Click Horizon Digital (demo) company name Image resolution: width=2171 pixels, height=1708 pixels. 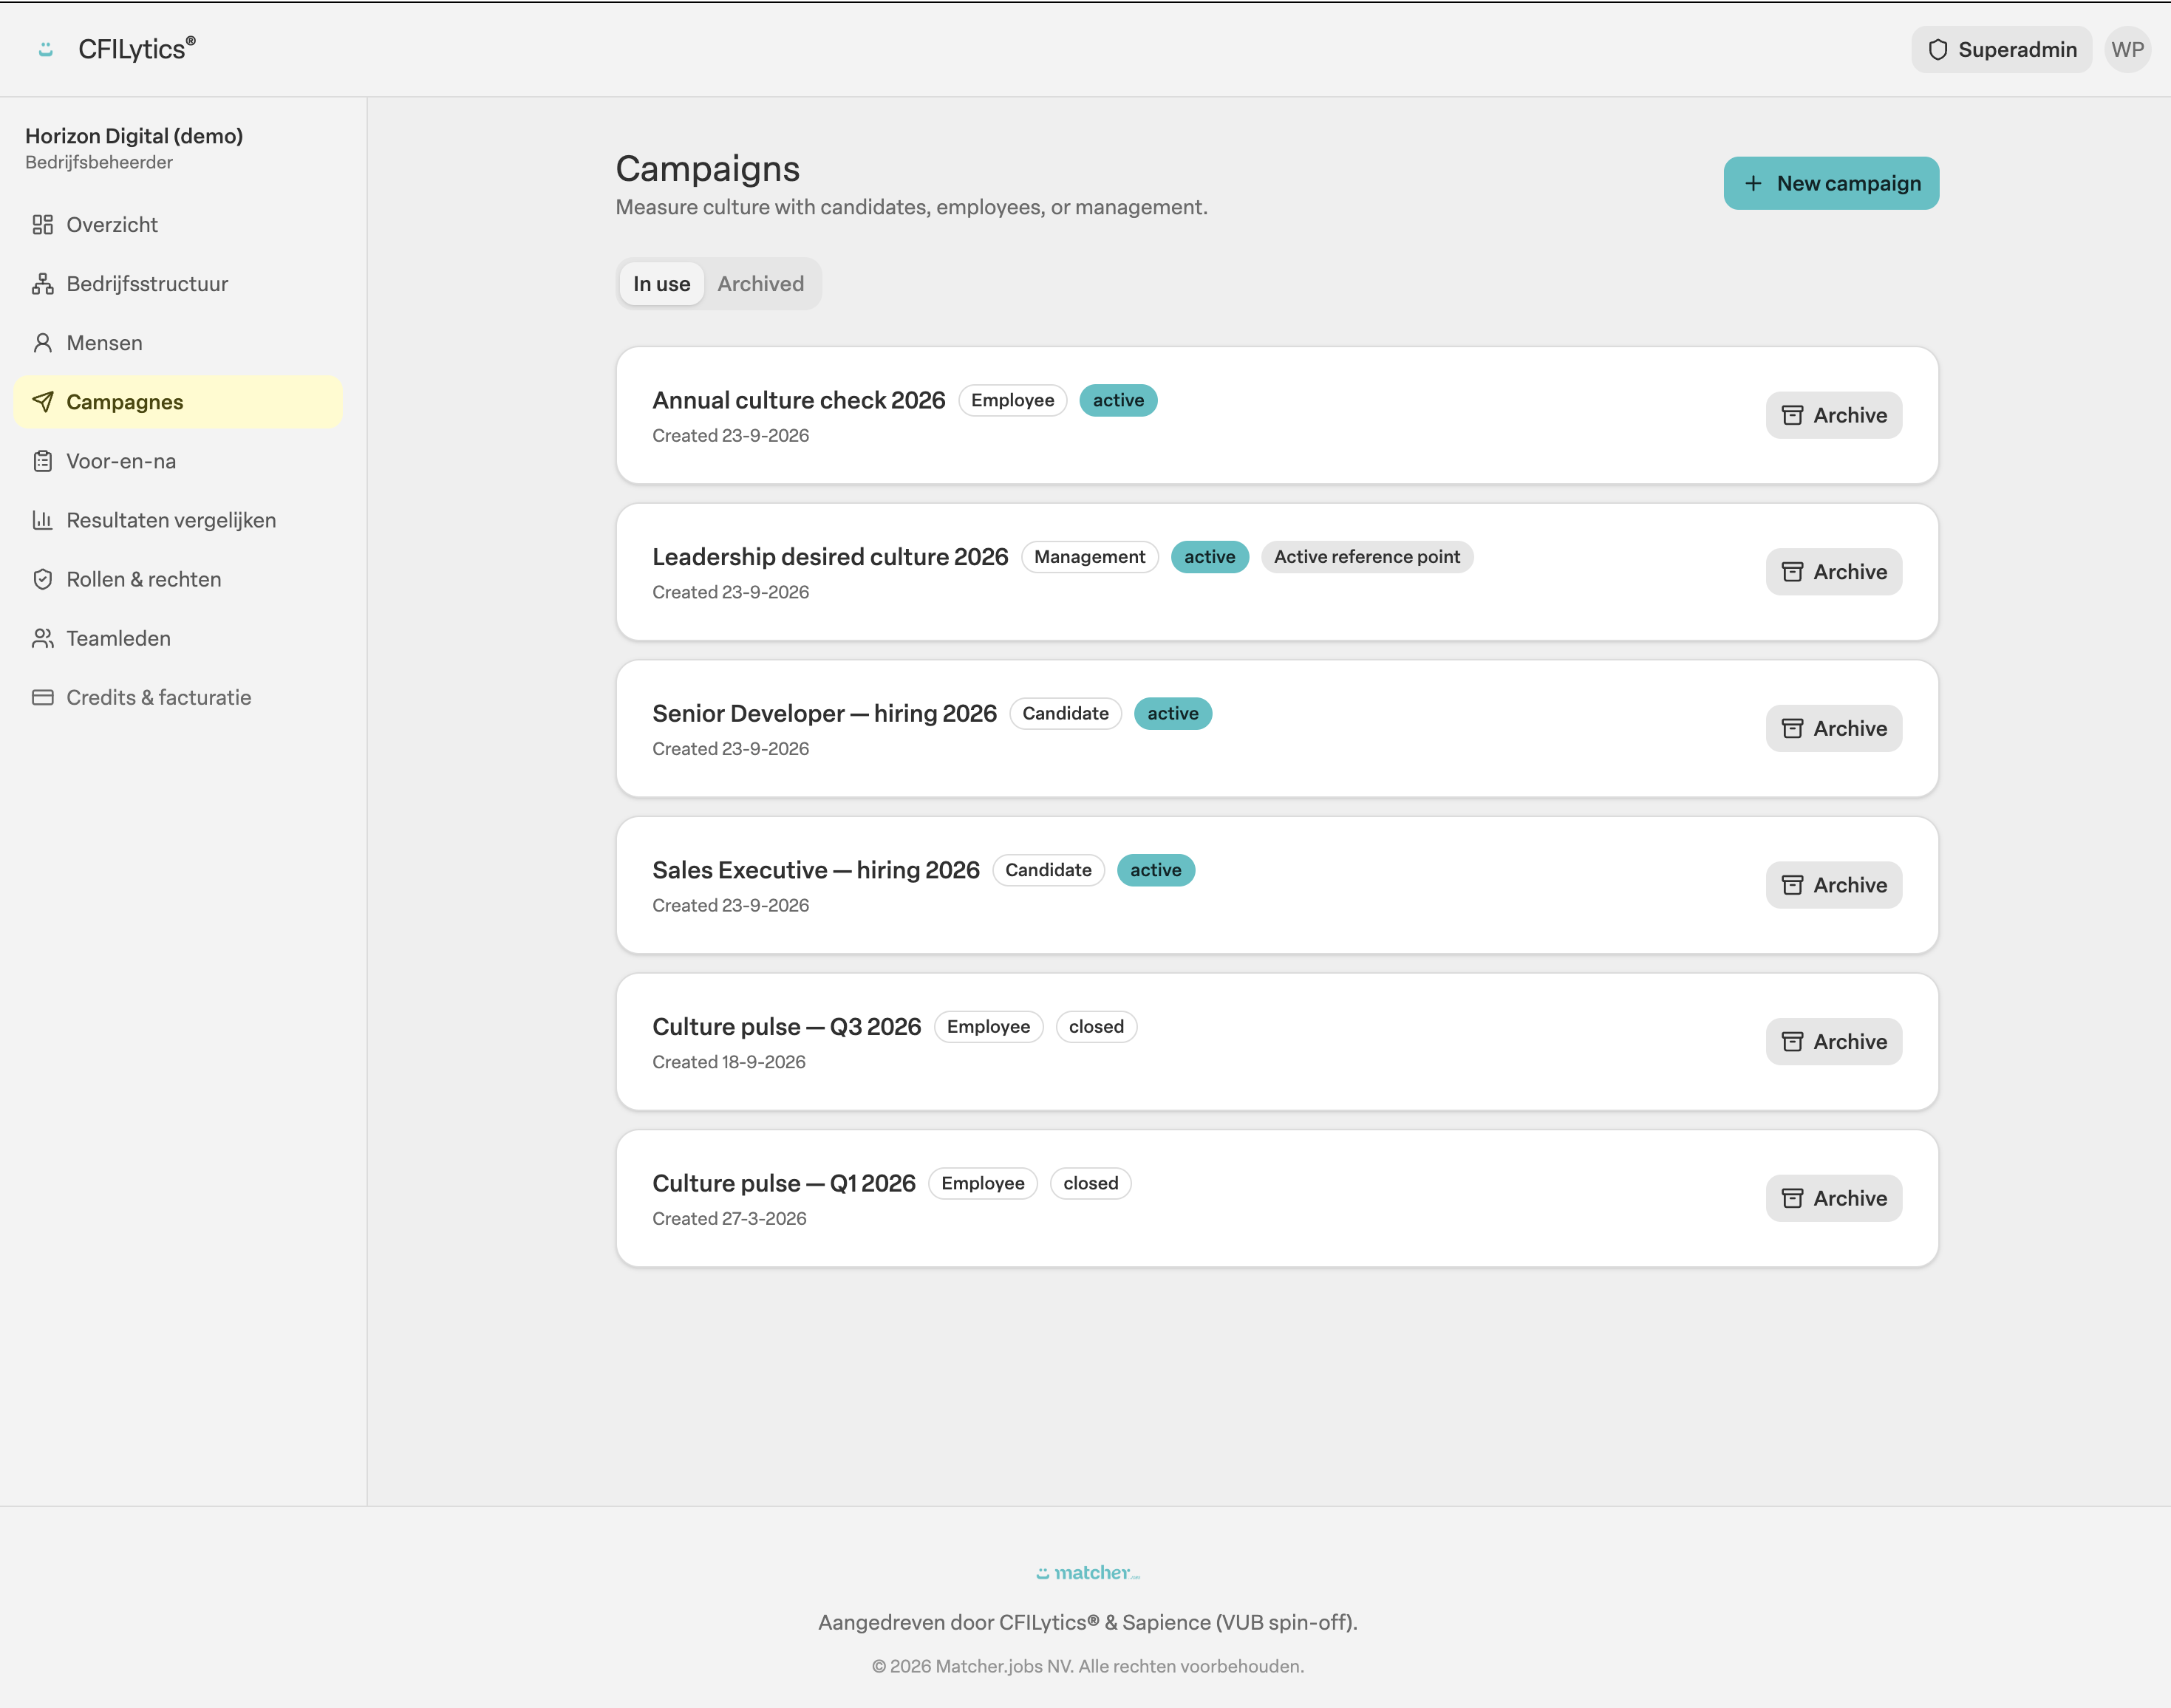(x=134, y=136)
